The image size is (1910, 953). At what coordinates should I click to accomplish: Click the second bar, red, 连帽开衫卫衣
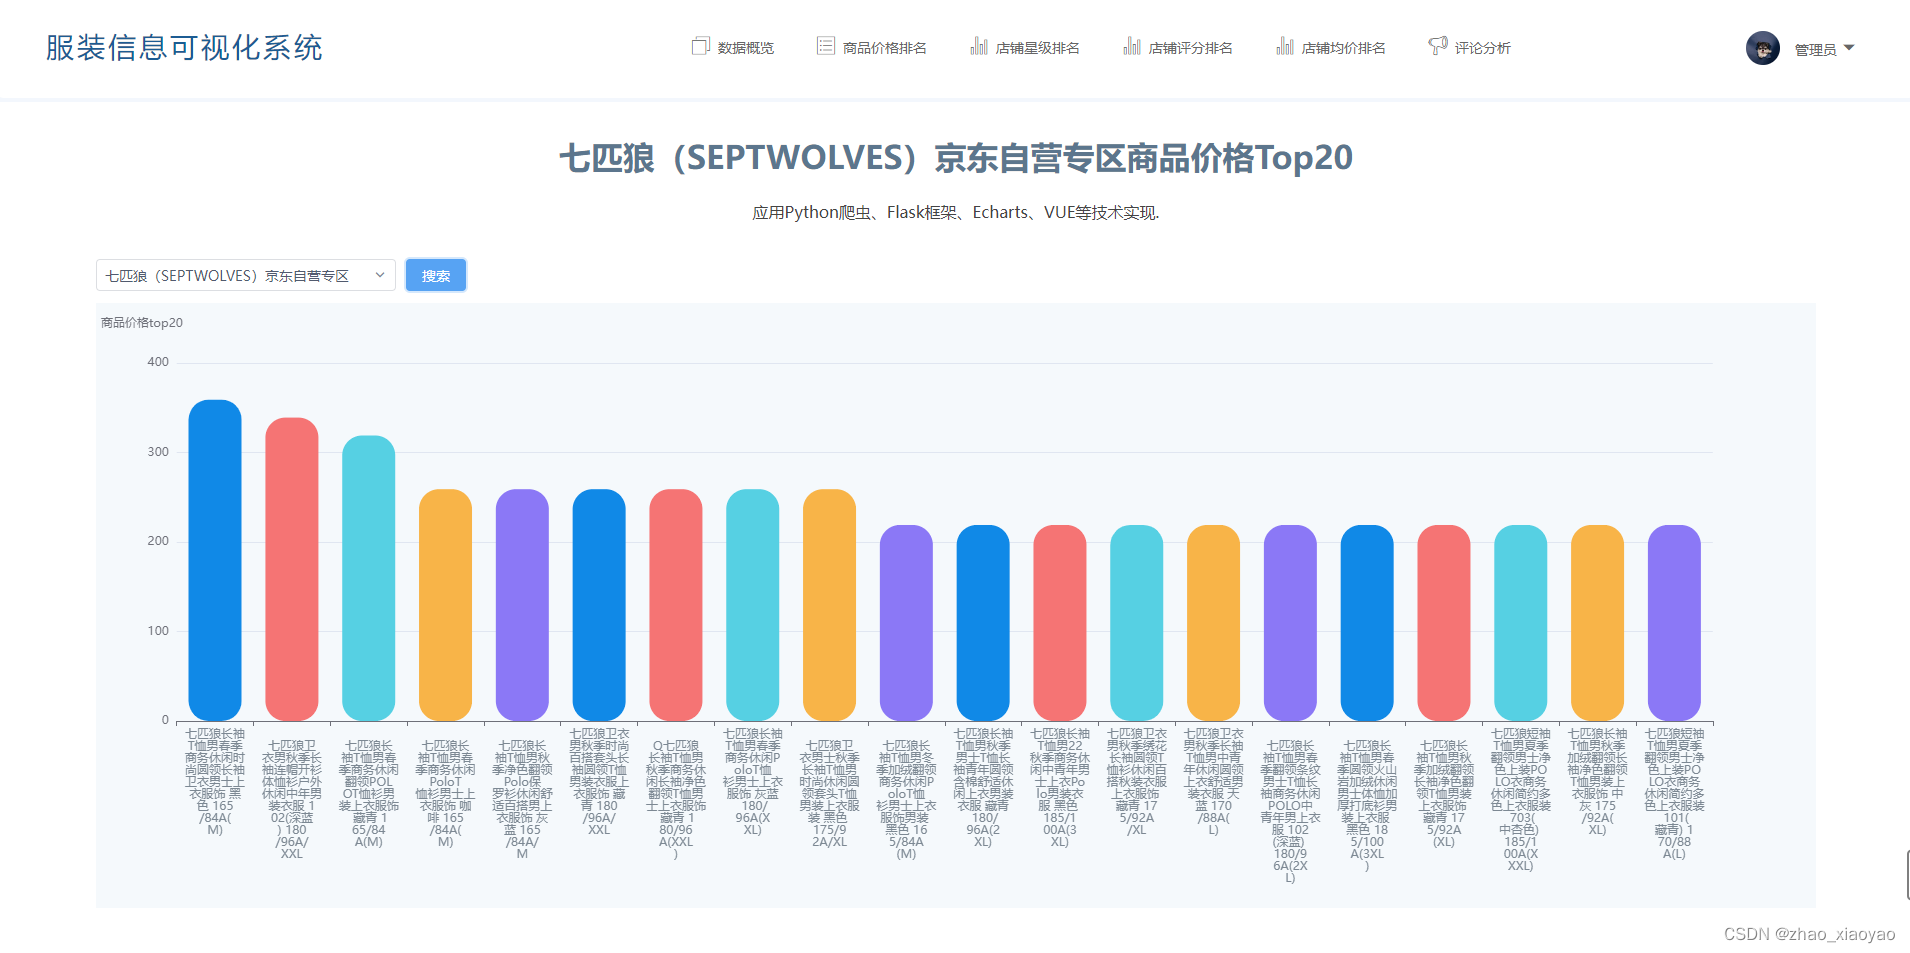click(x=292, y=569)
